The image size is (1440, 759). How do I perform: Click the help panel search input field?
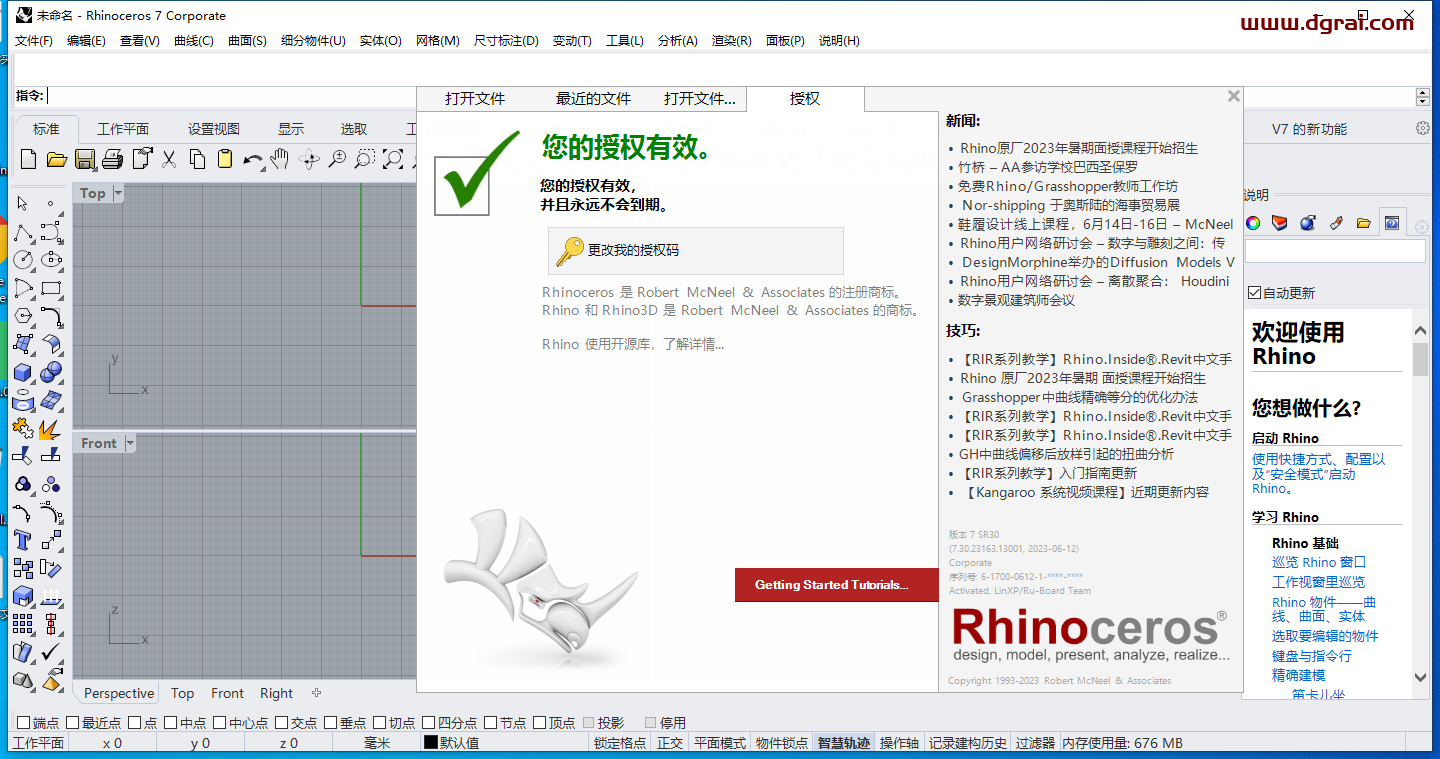click(1335, 251)
